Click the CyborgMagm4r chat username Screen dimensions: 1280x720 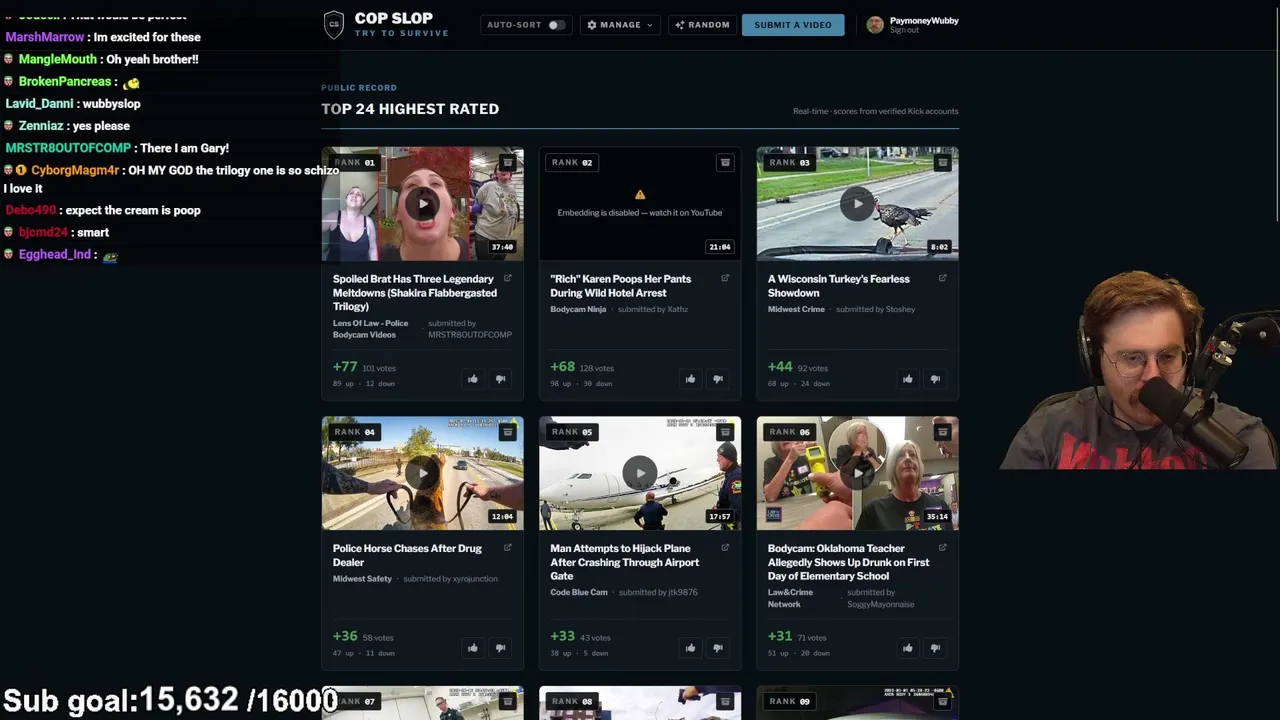75,170
